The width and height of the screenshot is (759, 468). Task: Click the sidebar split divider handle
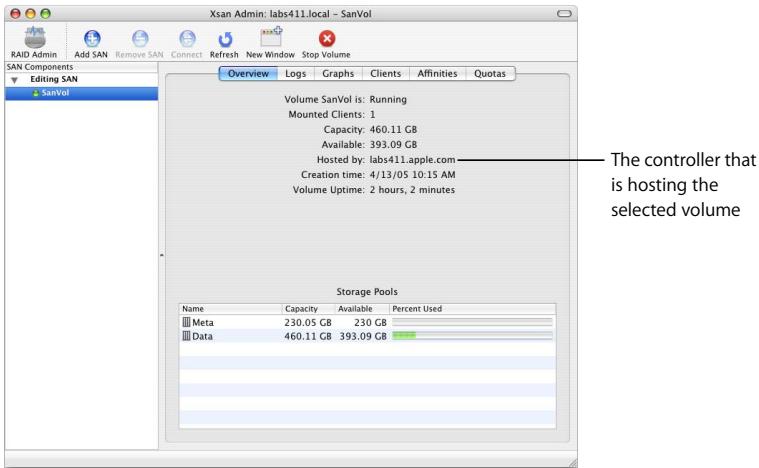click(x=162, y=255)
